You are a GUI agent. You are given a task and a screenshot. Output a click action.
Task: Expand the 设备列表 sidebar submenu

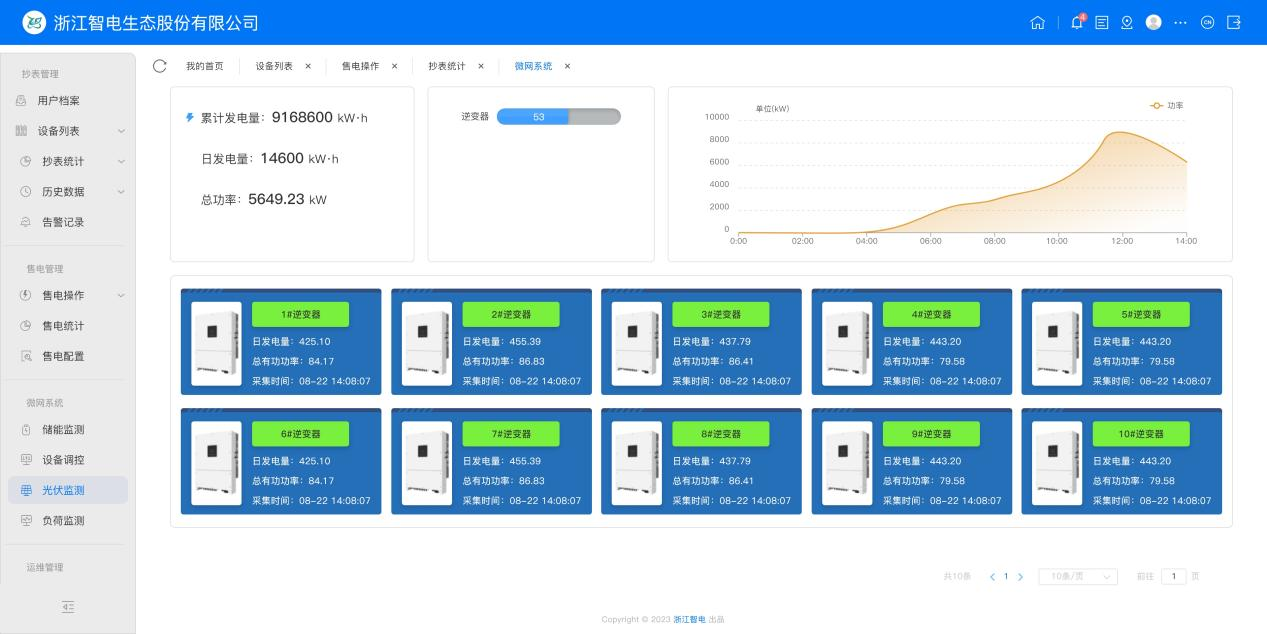[121, 131]
